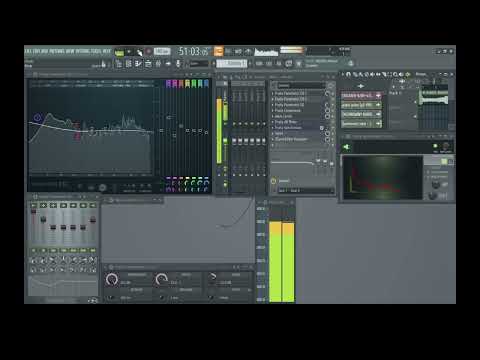Open the Fruity Compressor slot's arrow menu
The image size is (480, 360).
273,110
